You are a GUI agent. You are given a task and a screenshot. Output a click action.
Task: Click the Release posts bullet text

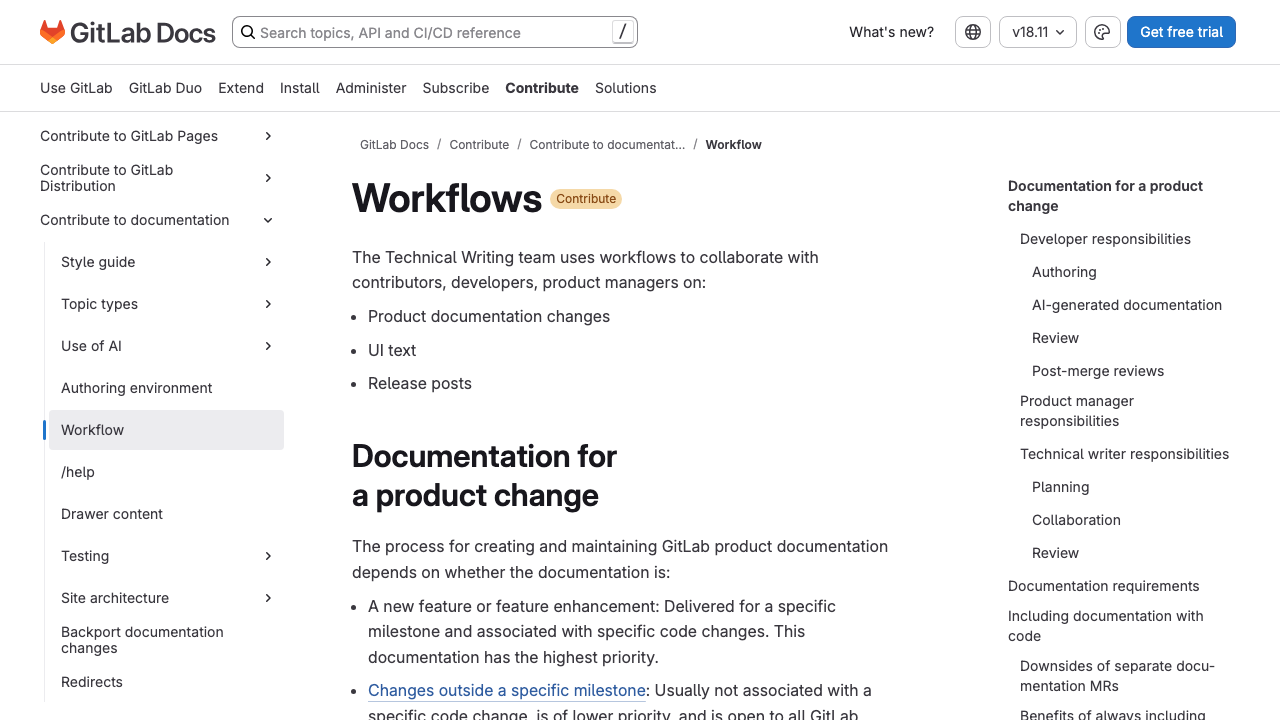(x=420, y=383)
